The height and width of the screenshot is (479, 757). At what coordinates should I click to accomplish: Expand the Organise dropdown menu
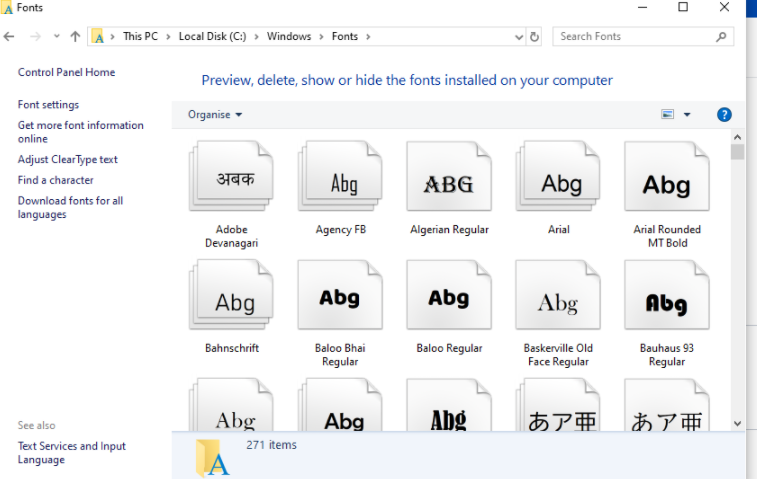pos(215,115)
